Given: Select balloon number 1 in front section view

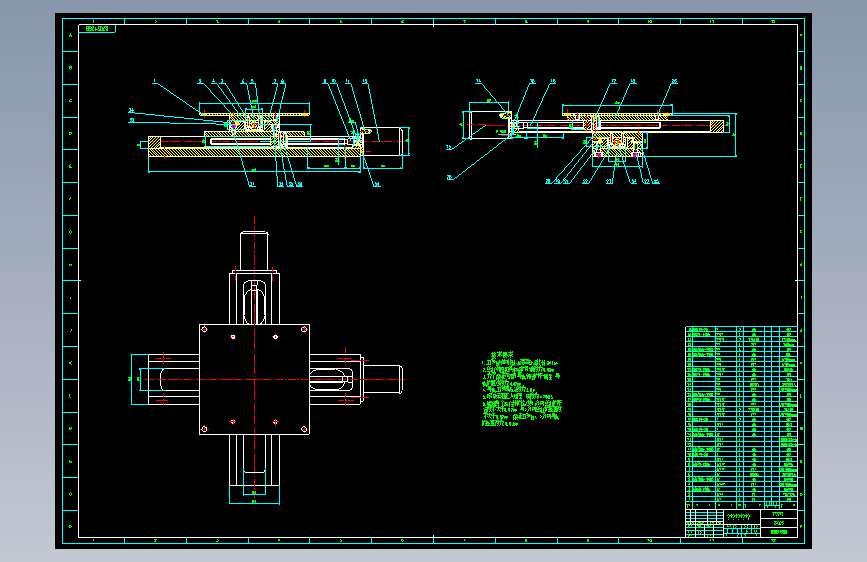Looking at the screenshot, I should point(154,82).
